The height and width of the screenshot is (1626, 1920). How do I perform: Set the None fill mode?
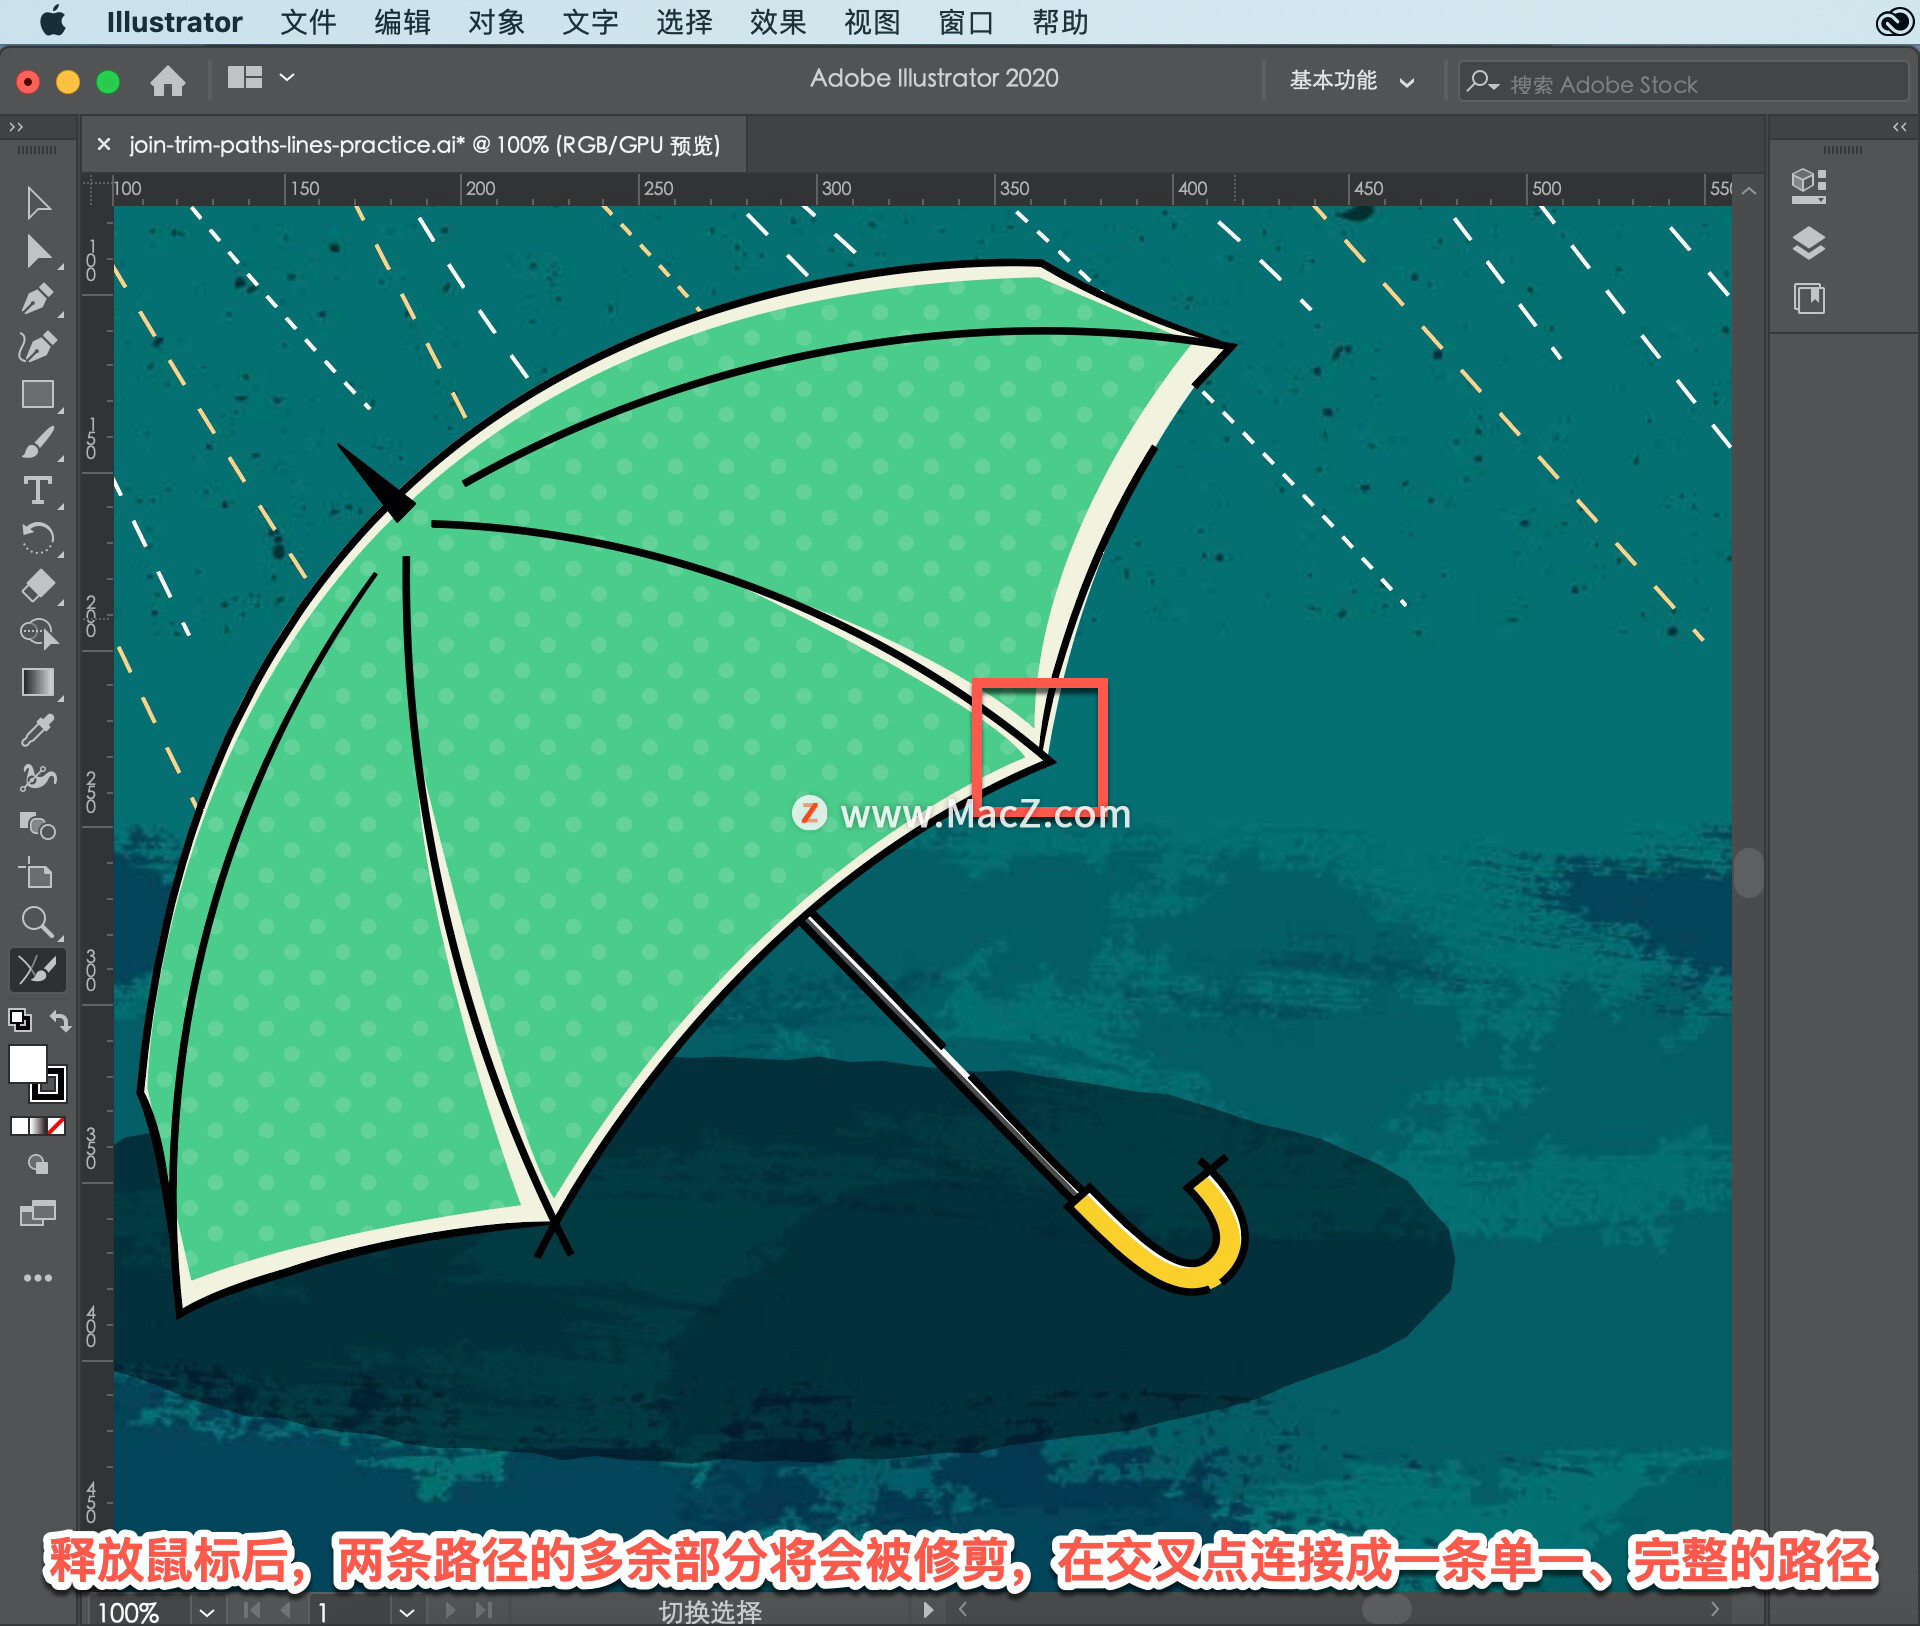57,1126
